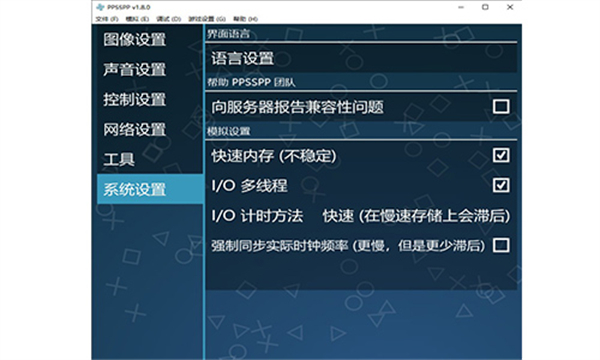Switch to the 控制设置 tab
Screen dimensions: 600x360
[x=150, y=99]
